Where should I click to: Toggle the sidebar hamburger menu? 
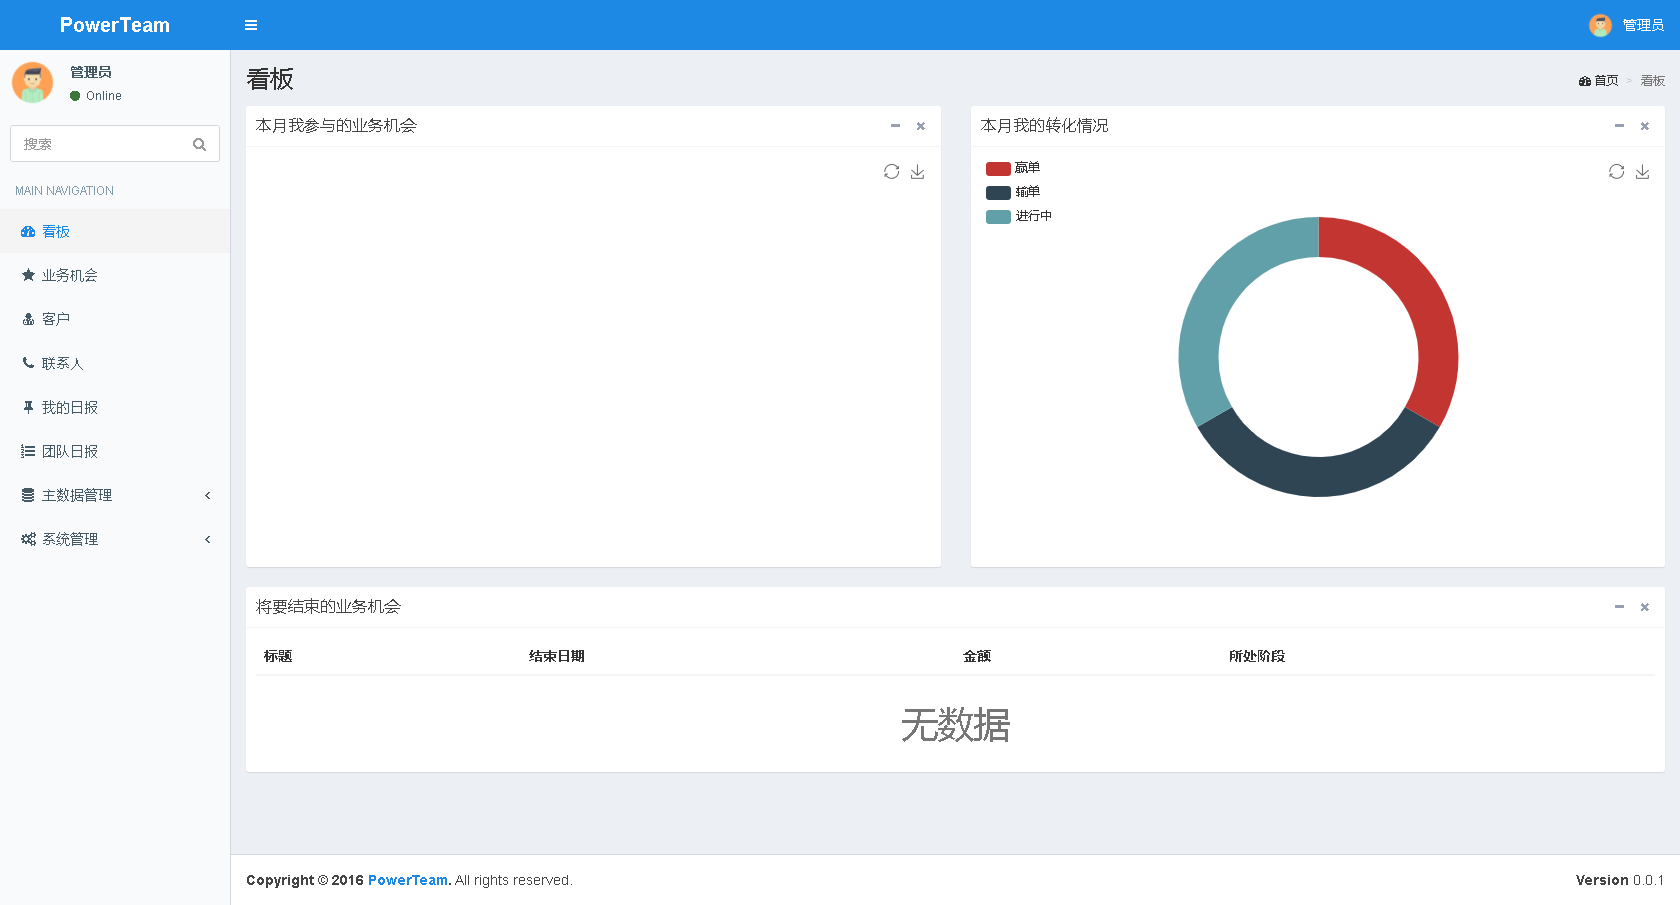tap(251, 25)
